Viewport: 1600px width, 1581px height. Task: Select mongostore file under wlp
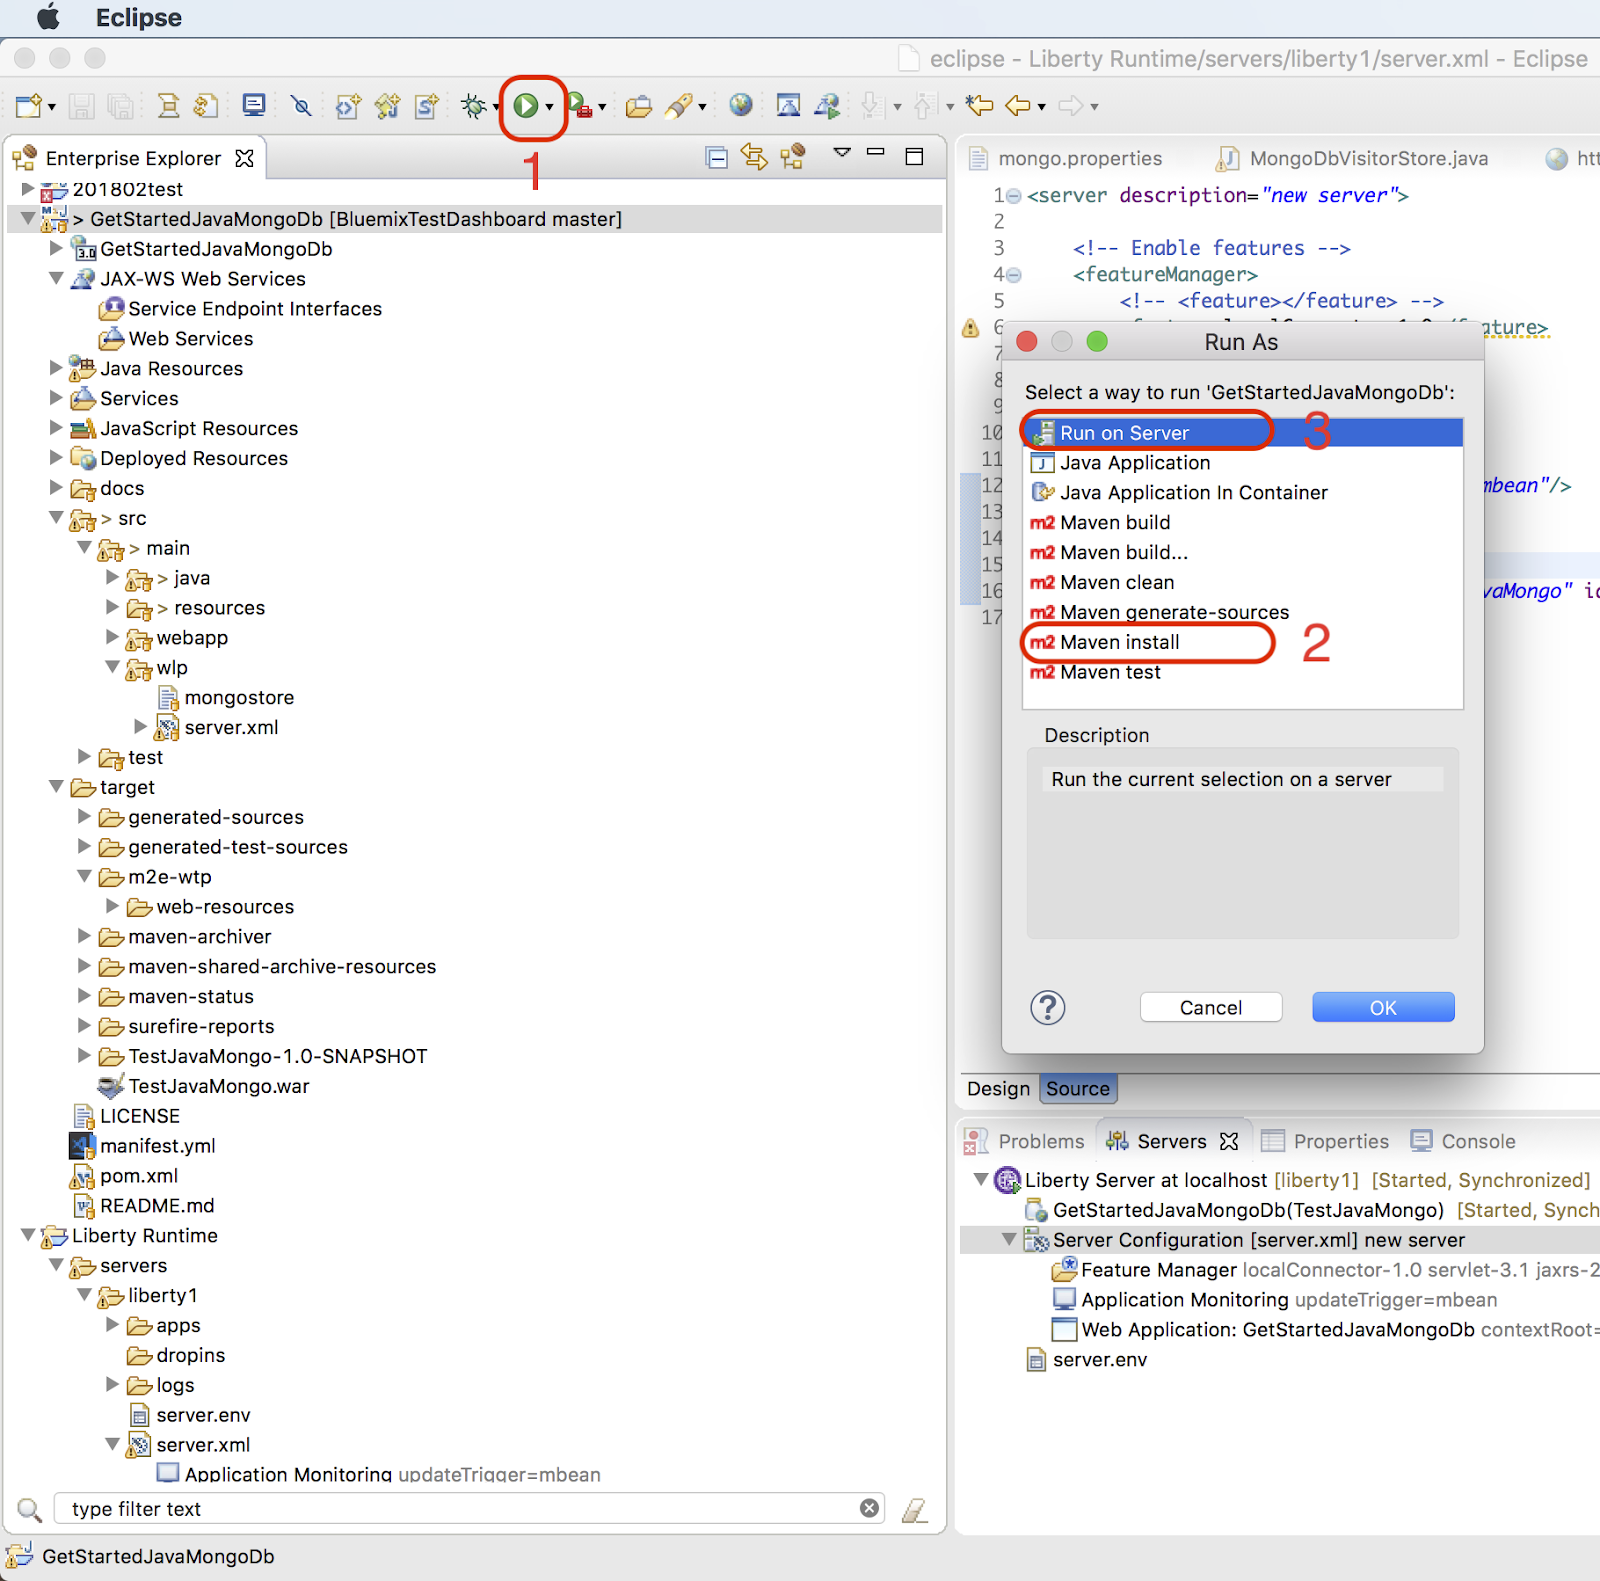(x=239, y=697)
